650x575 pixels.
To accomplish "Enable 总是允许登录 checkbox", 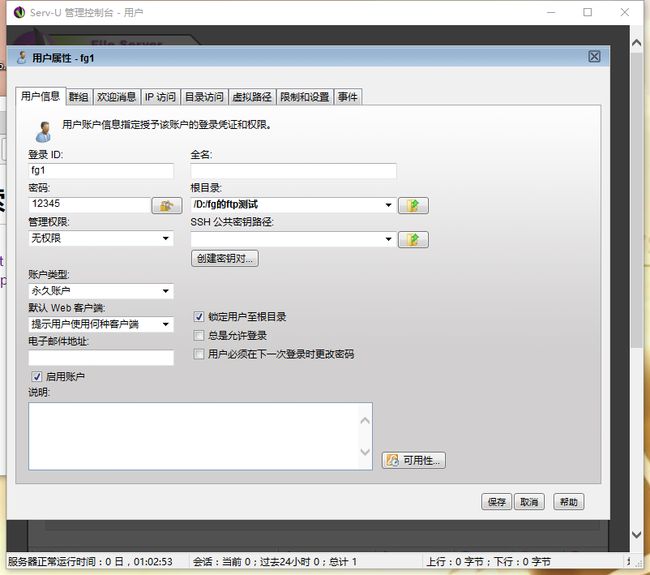I will coord(199,335).
